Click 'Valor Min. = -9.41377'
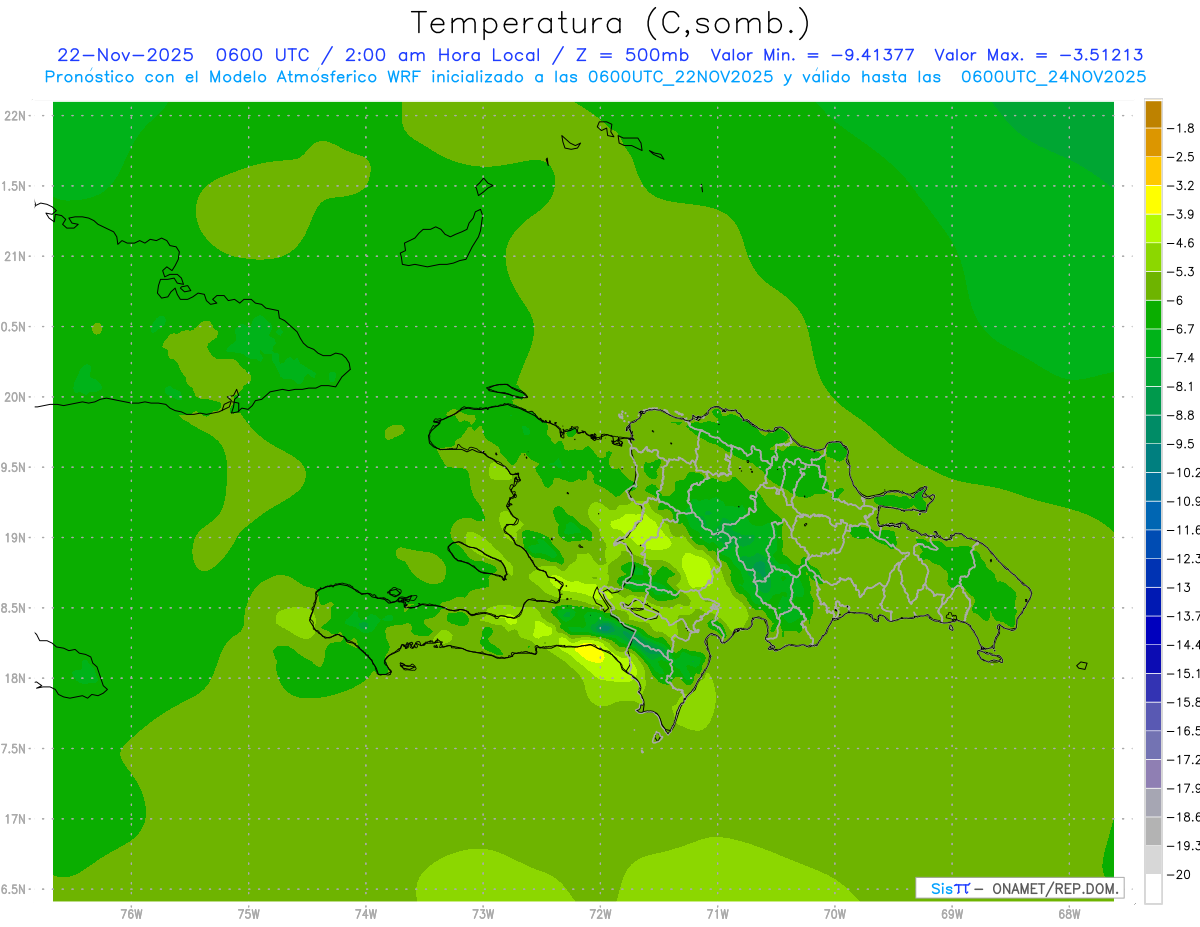The image size is (1200, 927). coord(812,55)
